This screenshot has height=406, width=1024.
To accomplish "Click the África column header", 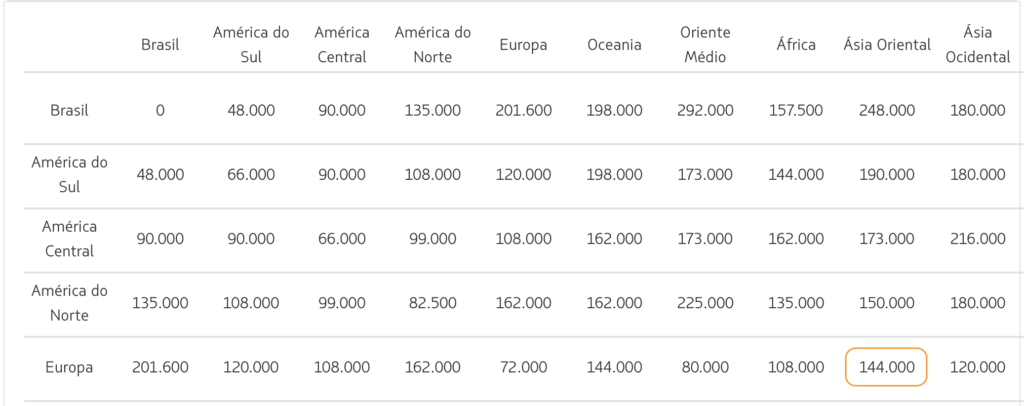I will [x=796, y=44].
